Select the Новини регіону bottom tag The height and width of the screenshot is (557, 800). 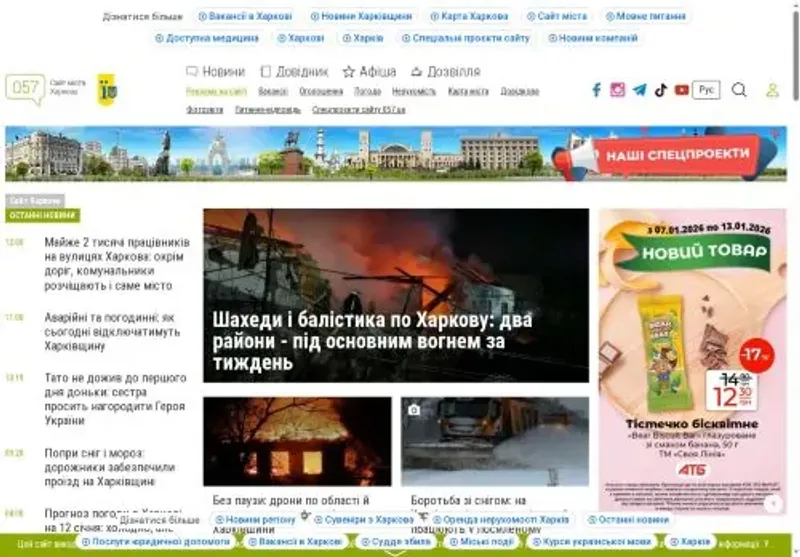256,520
